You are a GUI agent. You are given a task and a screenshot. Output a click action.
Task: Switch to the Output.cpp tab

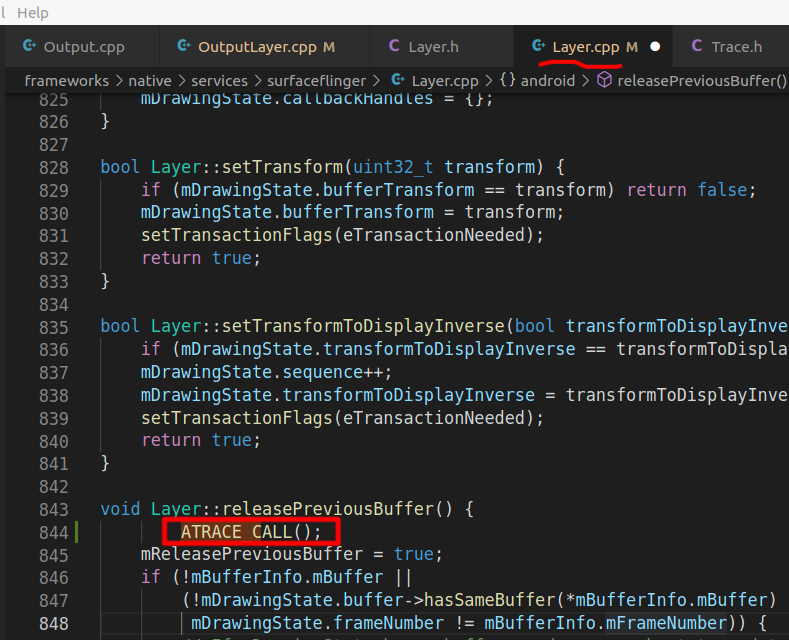[82, 47]
